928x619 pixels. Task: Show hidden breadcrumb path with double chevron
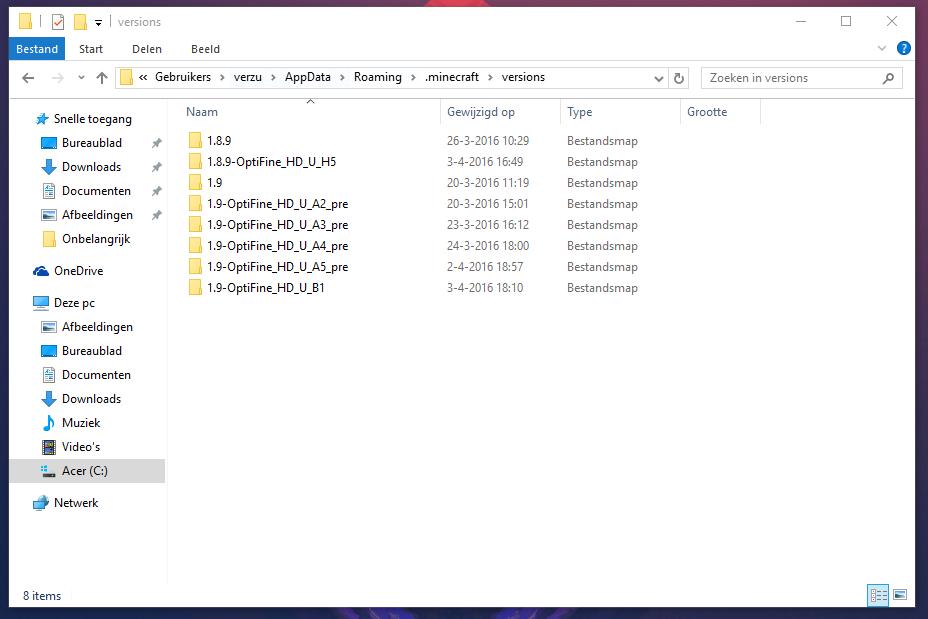pyautogui.click(x=143, y=78)
